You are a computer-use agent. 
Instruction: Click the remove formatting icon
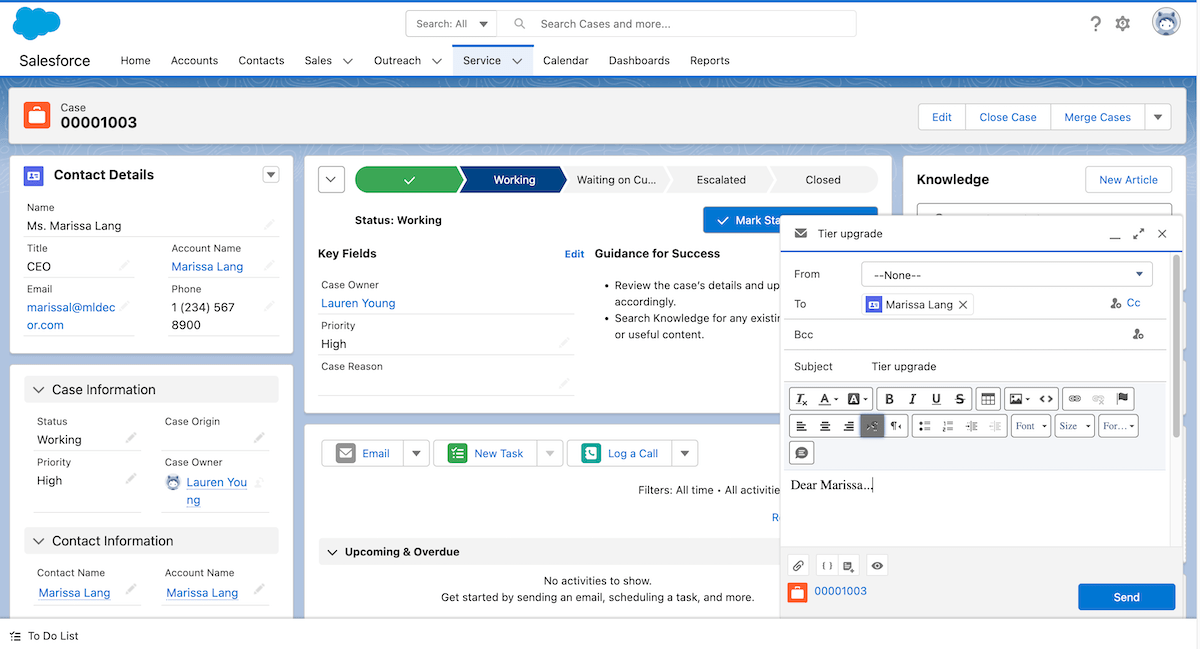click(x=802, y=399)
